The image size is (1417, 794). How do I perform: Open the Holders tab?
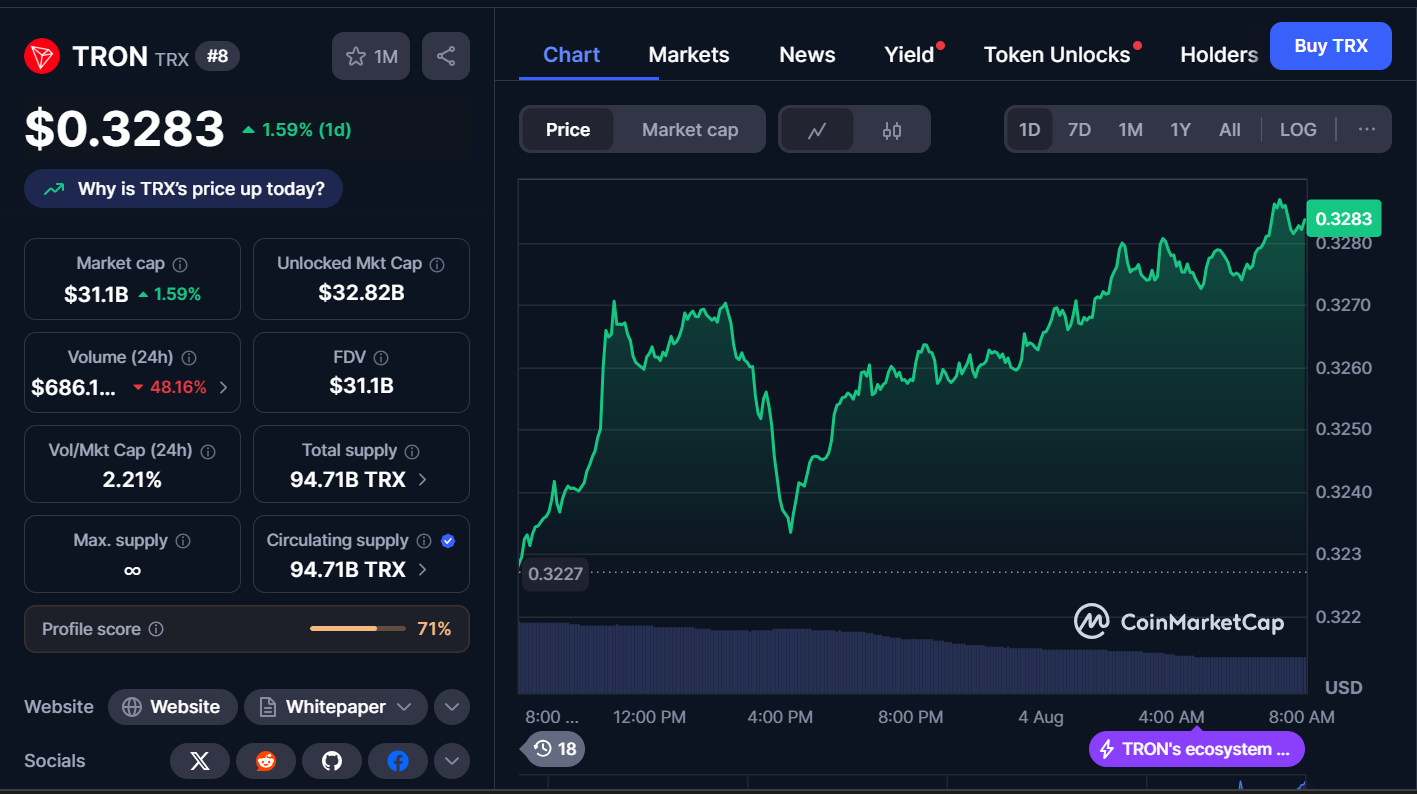point(1219,55)
